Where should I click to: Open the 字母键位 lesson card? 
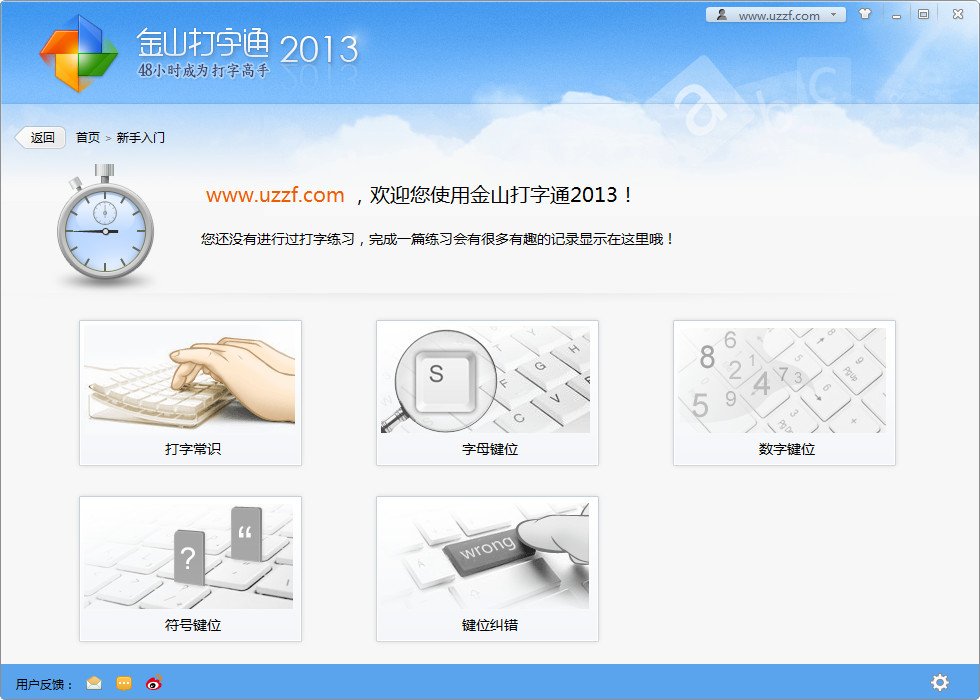click(487, 392)
